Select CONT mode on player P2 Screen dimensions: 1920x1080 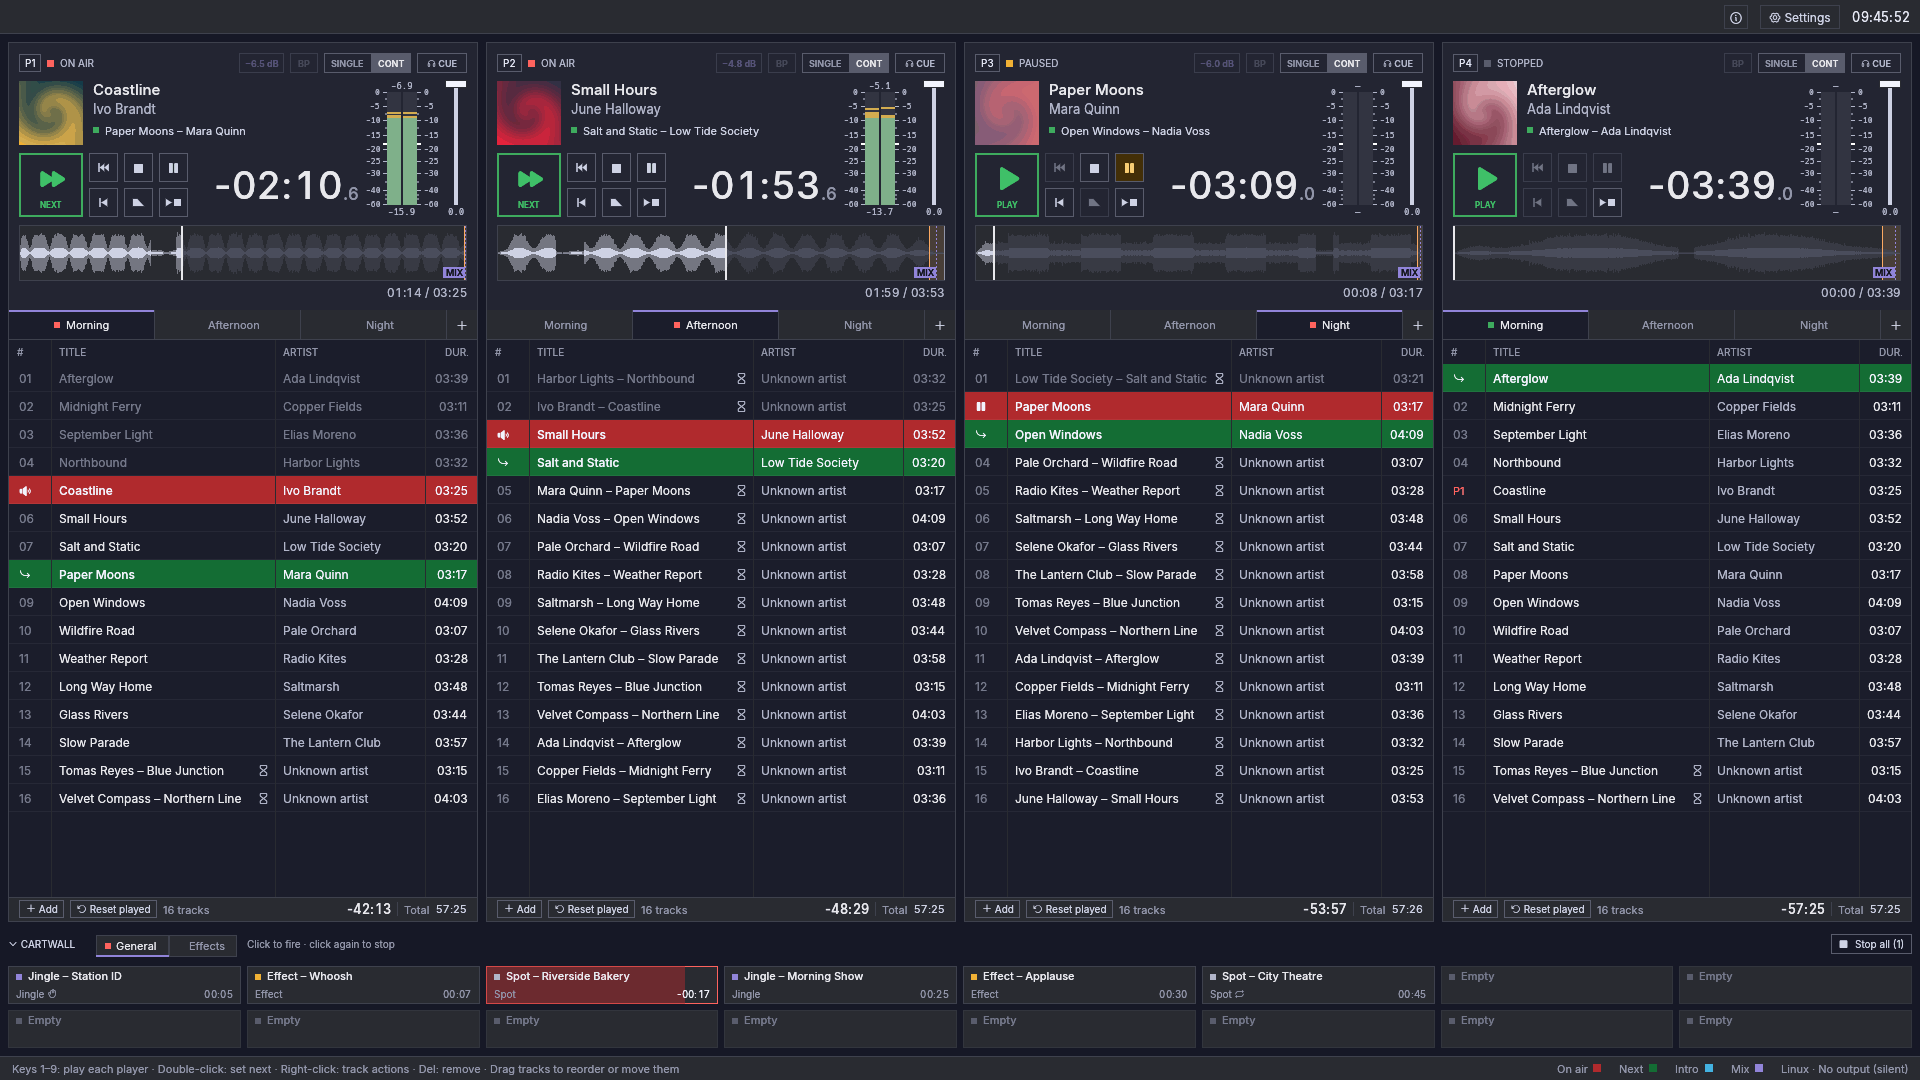tap(868, 63)
